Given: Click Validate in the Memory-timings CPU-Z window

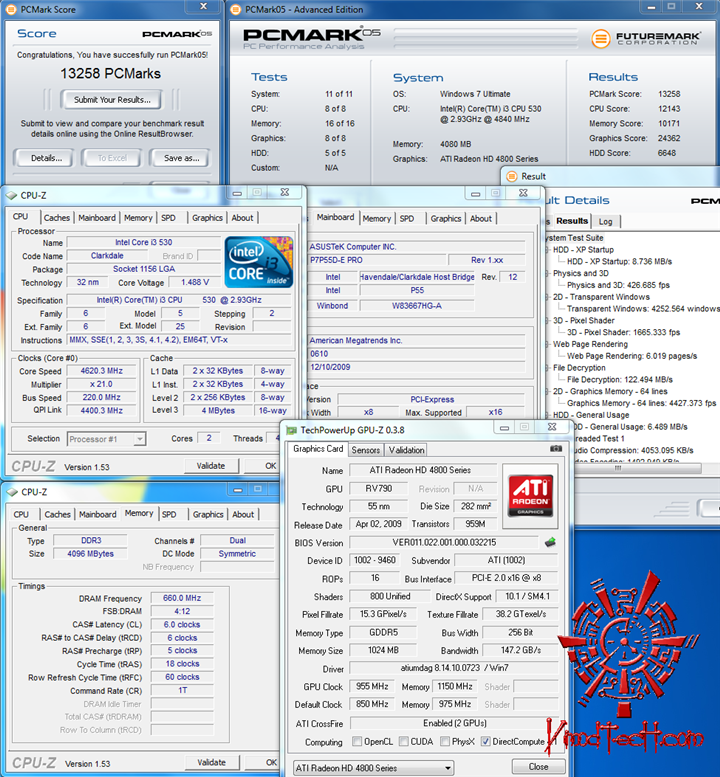Looking at the screenshot, I should tap(212, 762).
